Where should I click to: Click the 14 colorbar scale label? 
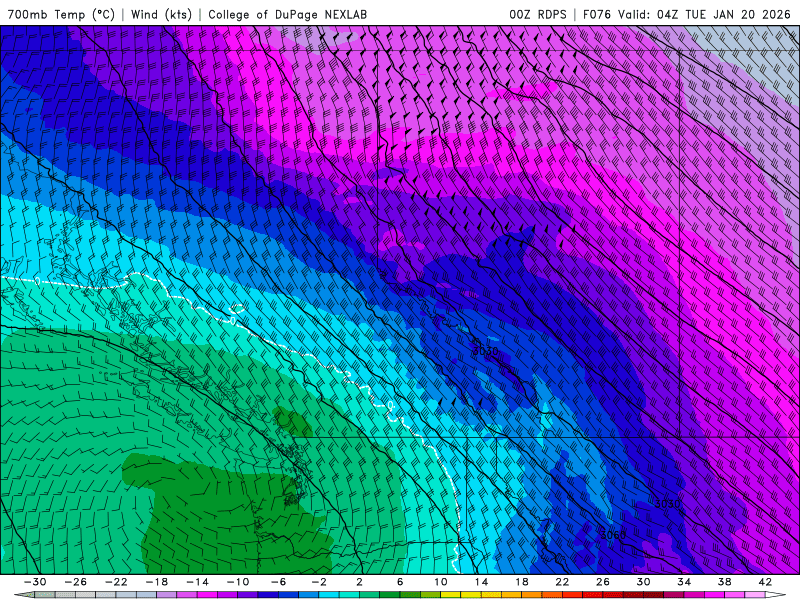tap(481, 582)
